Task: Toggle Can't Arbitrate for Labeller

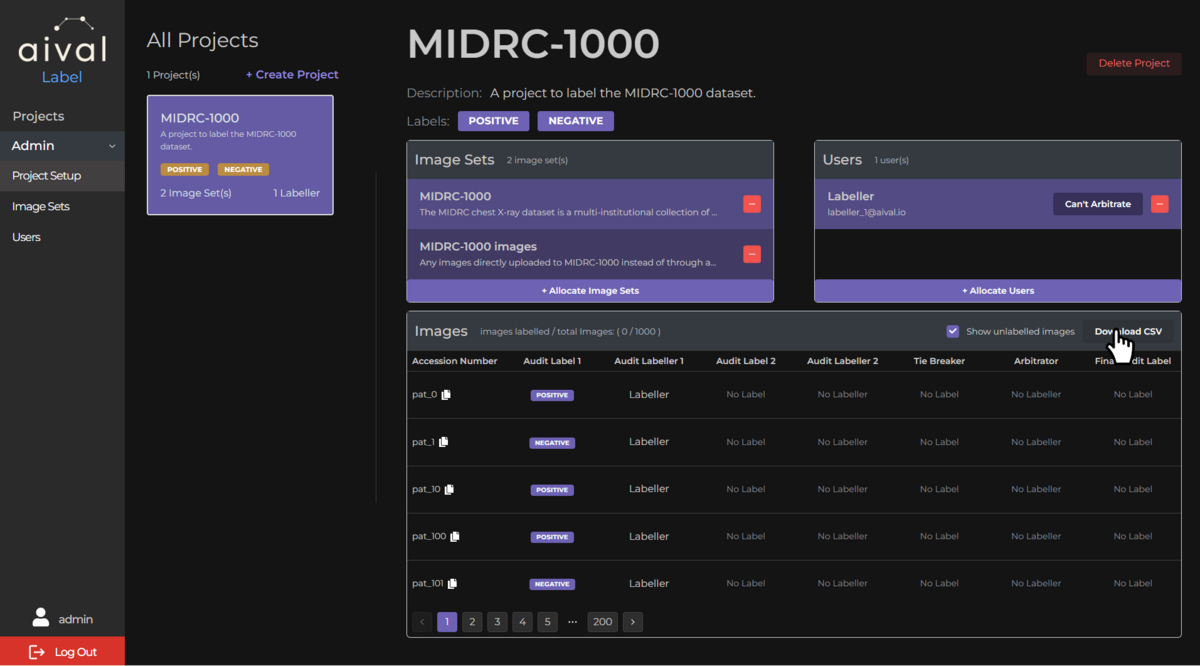Action: tap(1097, 204)
